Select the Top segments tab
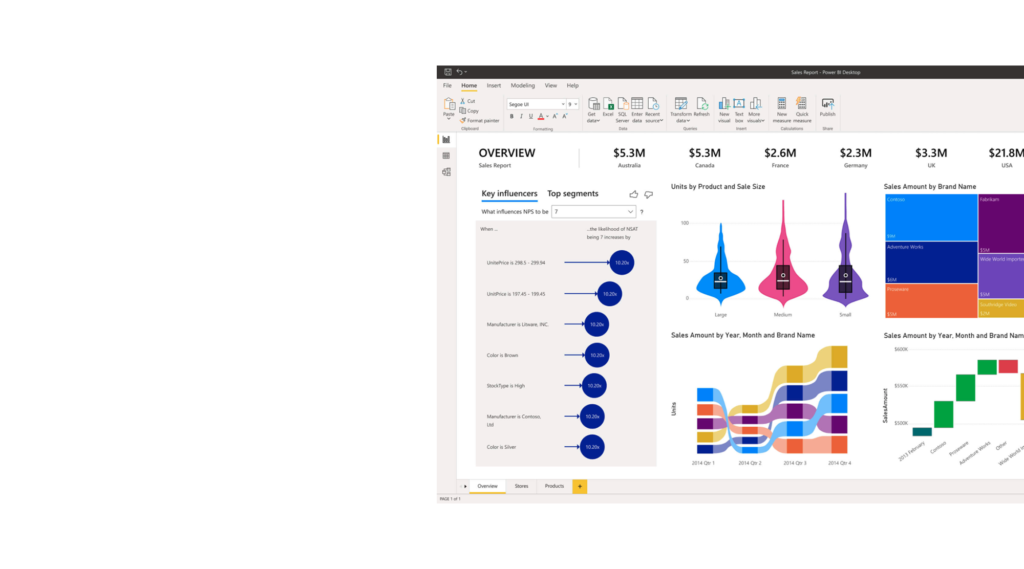The height and width of the screenshot is (569, 1024). tap(573, 193)
